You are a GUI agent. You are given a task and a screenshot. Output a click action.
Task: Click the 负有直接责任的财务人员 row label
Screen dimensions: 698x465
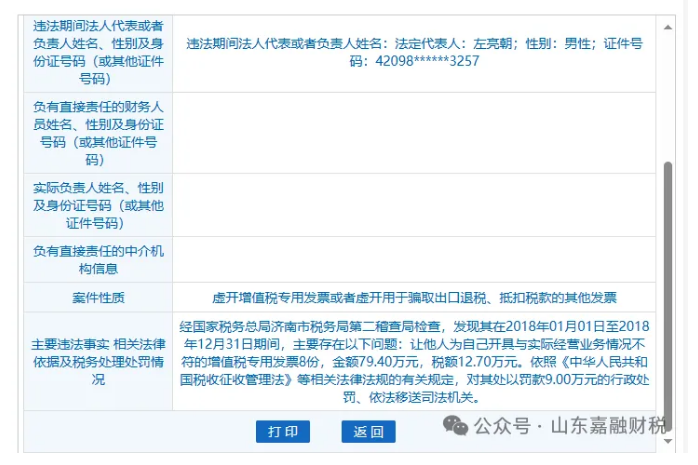(x=98, y=133)
